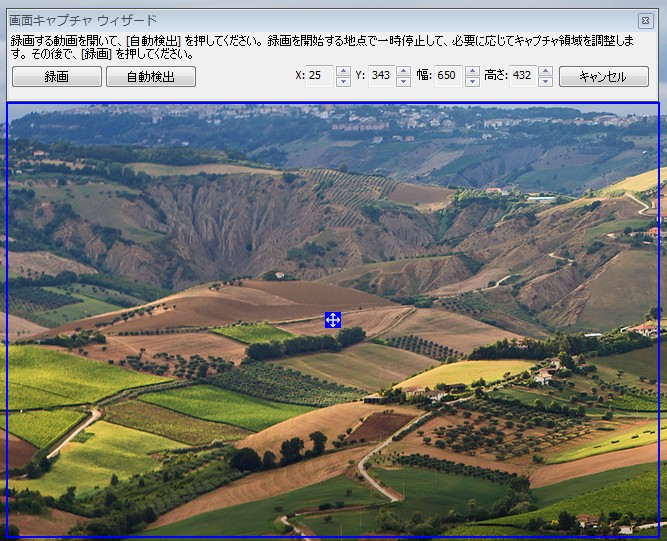Increase the X value with up arrow
The height and width of the screenshot is (541, 667).
click(343, 71)
